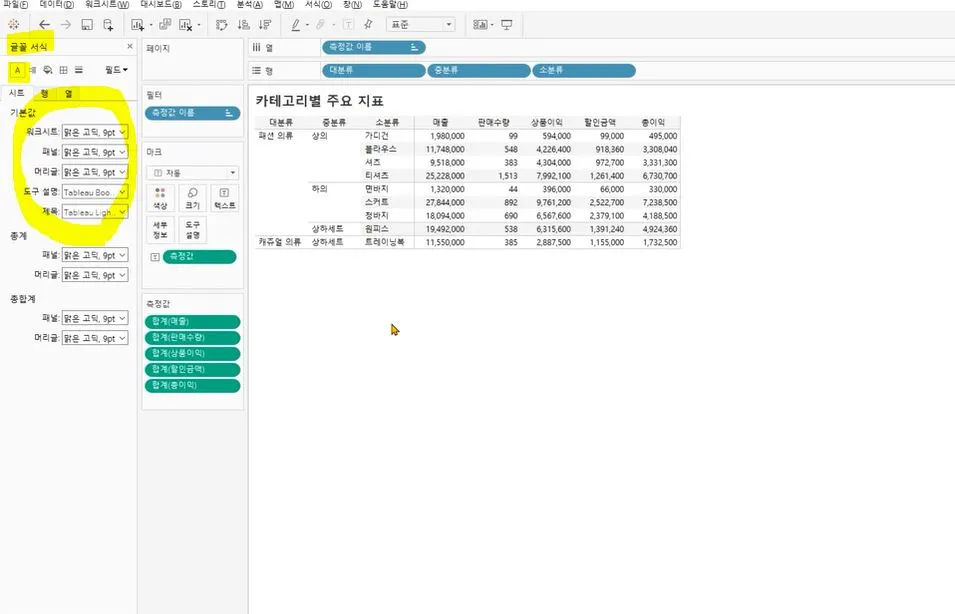Open the 크기 (Size) shelf on the Marks card

click(x=191, y=198)
